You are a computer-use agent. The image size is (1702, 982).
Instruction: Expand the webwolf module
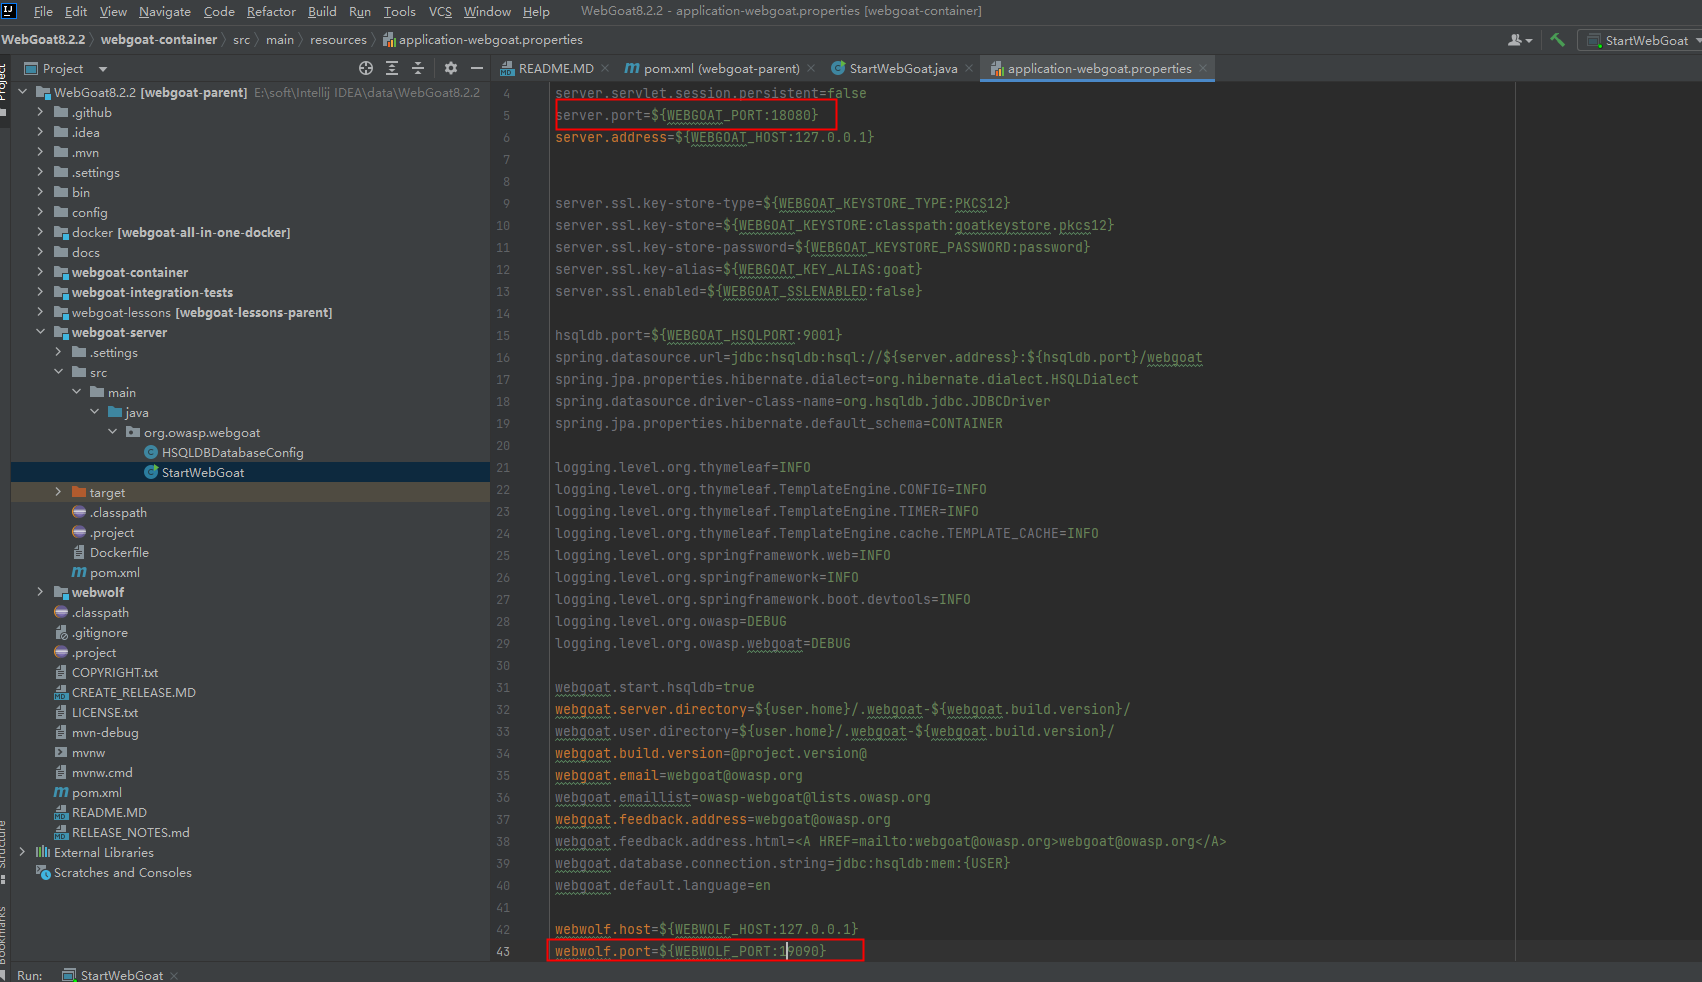pos(40,592)
